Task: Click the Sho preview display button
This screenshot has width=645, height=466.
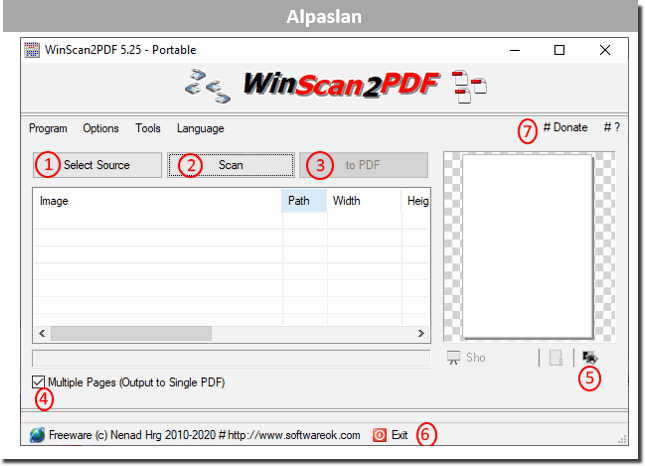Action: [x=466, y=358]
